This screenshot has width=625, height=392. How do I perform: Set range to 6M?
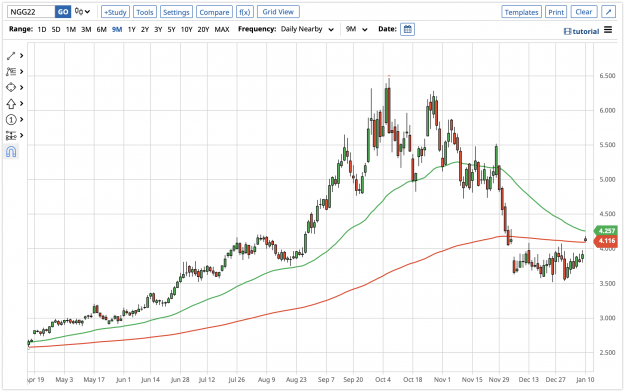coord(101,29)
